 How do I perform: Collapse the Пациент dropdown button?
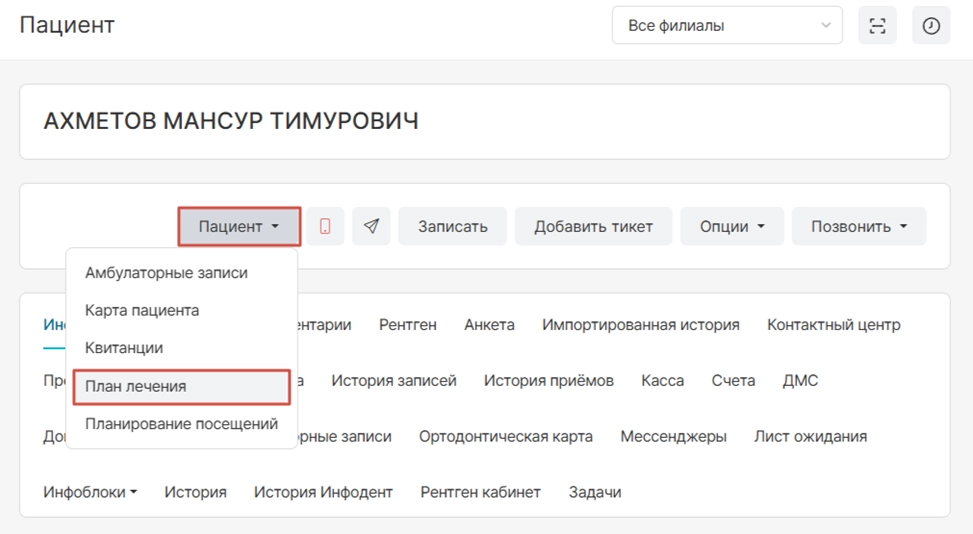coord(239,226)
